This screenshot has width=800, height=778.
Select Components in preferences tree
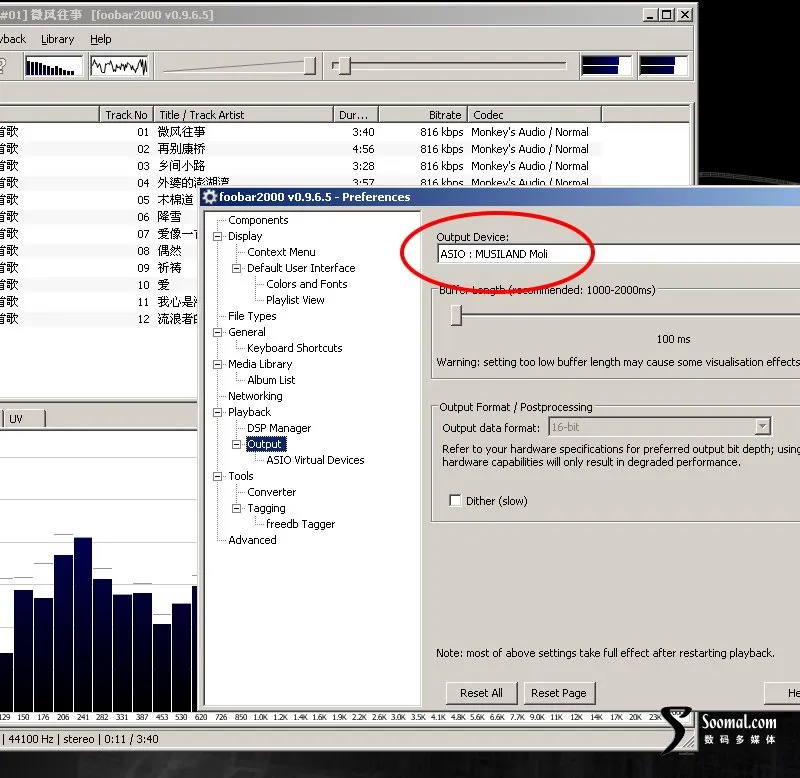258,220
